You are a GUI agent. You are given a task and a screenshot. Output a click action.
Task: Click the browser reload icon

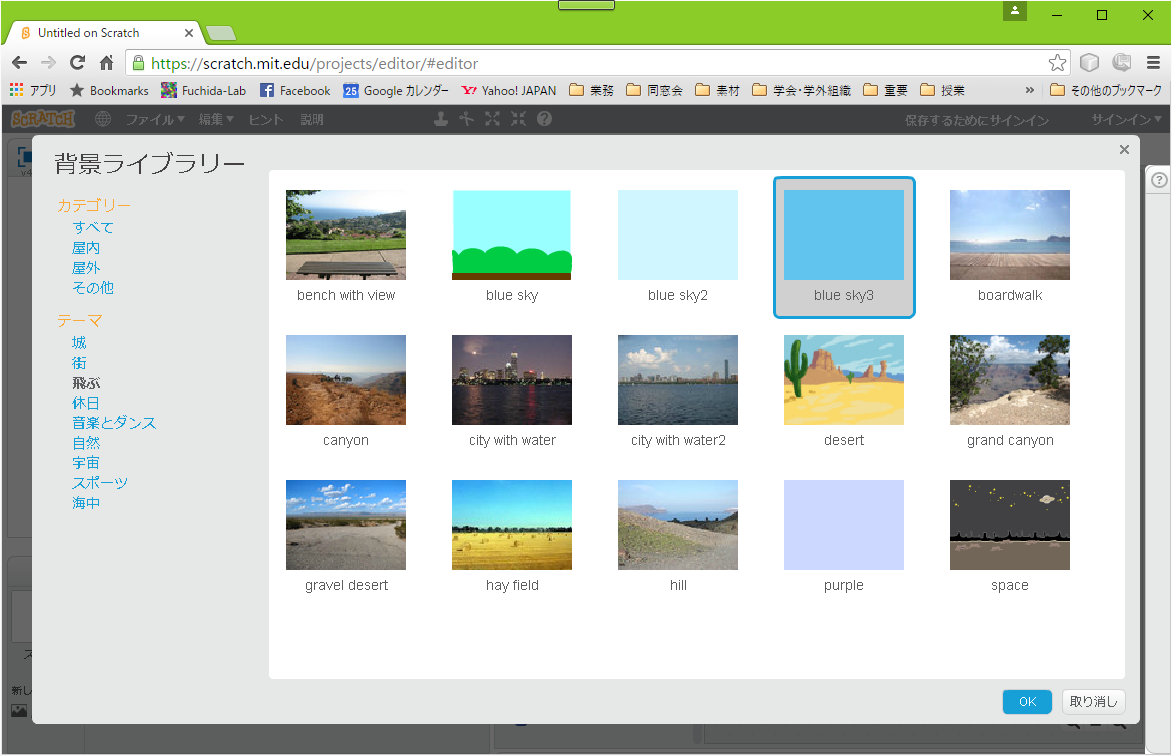[x=77, y=63]
